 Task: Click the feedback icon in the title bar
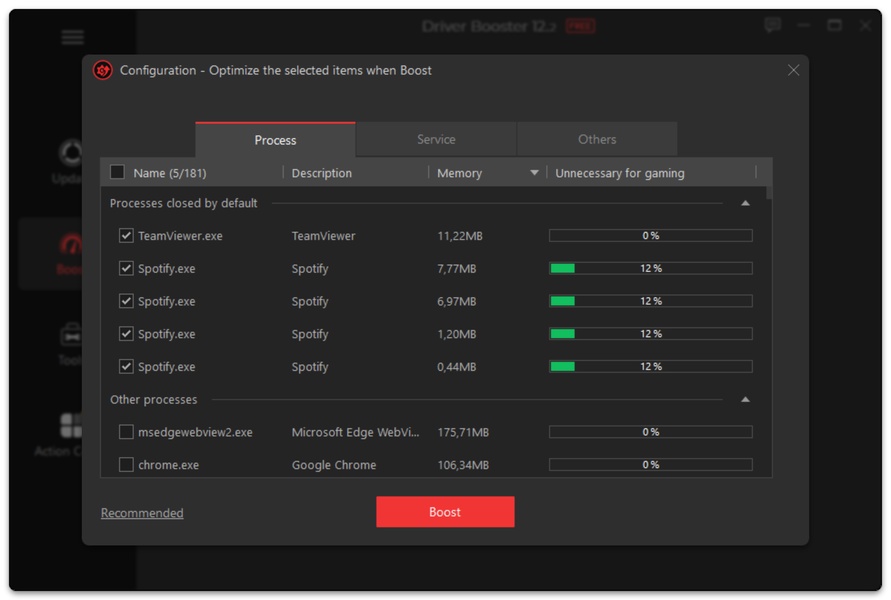click(x=772, y=26)
